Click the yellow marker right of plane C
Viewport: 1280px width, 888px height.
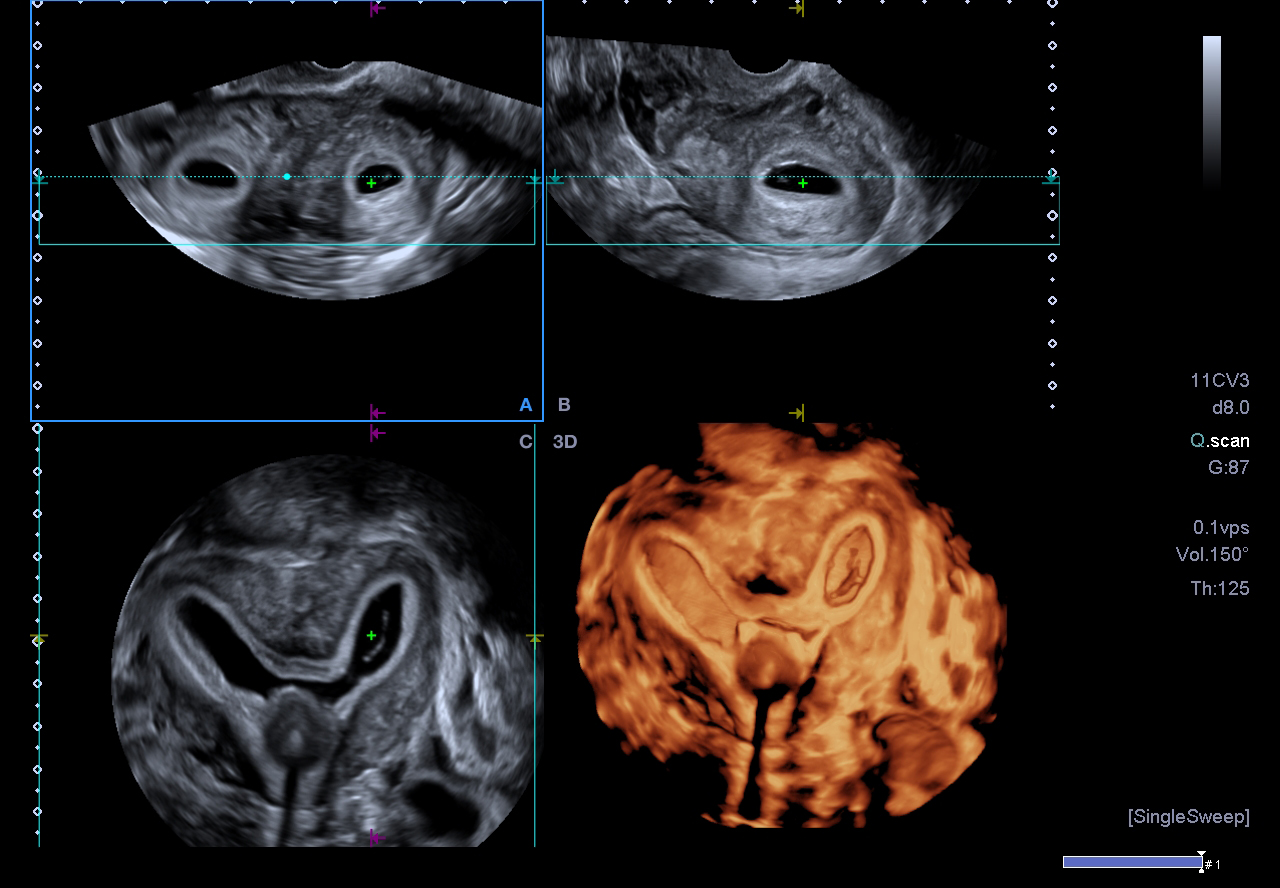pyautogui.click(x=535, y=638)
